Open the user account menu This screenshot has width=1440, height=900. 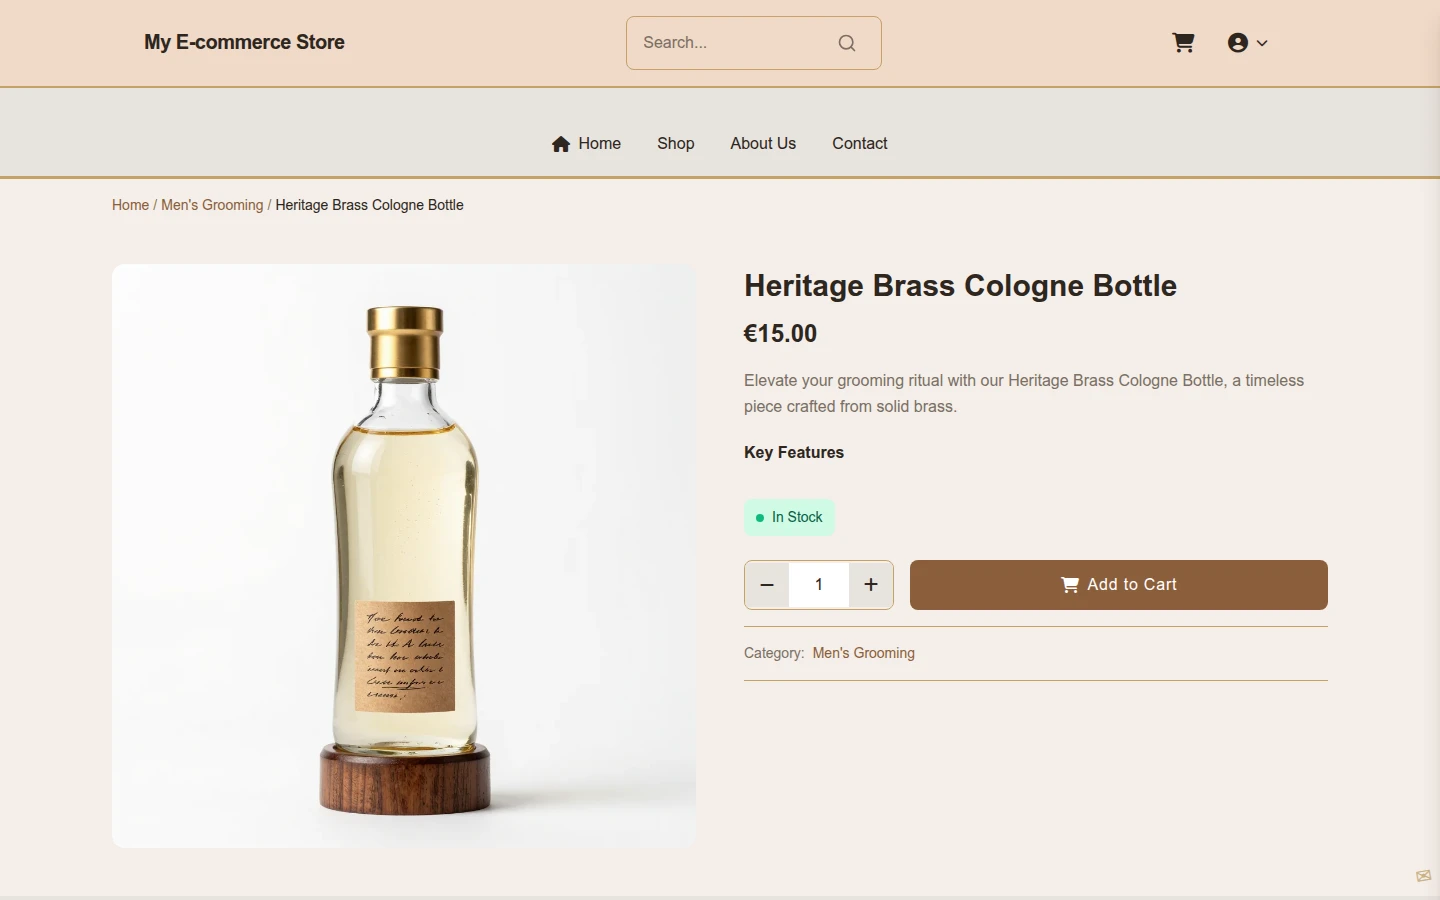coord(1247,43)
